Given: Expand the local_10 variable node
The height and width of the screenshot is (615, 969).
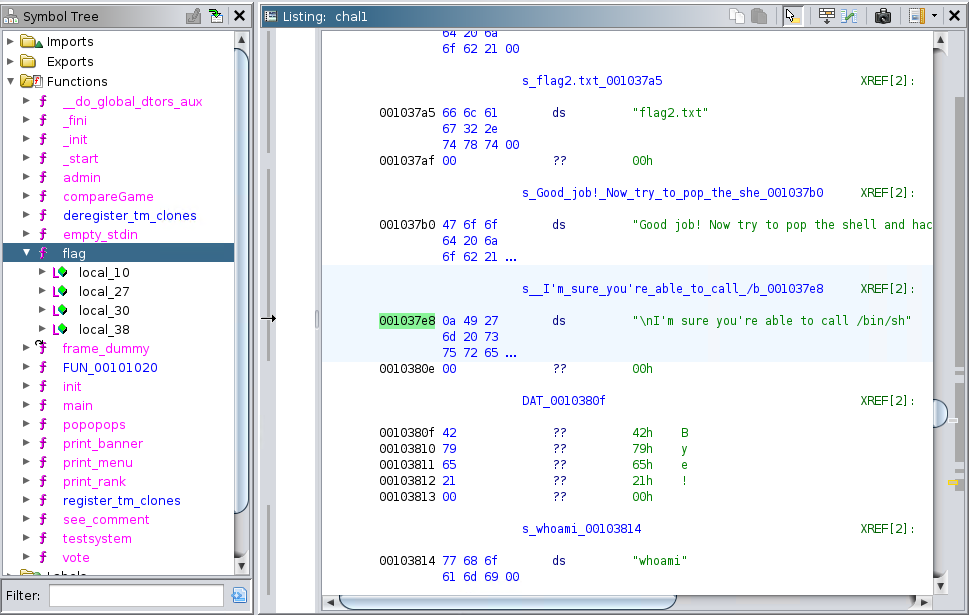Looking at the screenshot, I should point(42,272).
